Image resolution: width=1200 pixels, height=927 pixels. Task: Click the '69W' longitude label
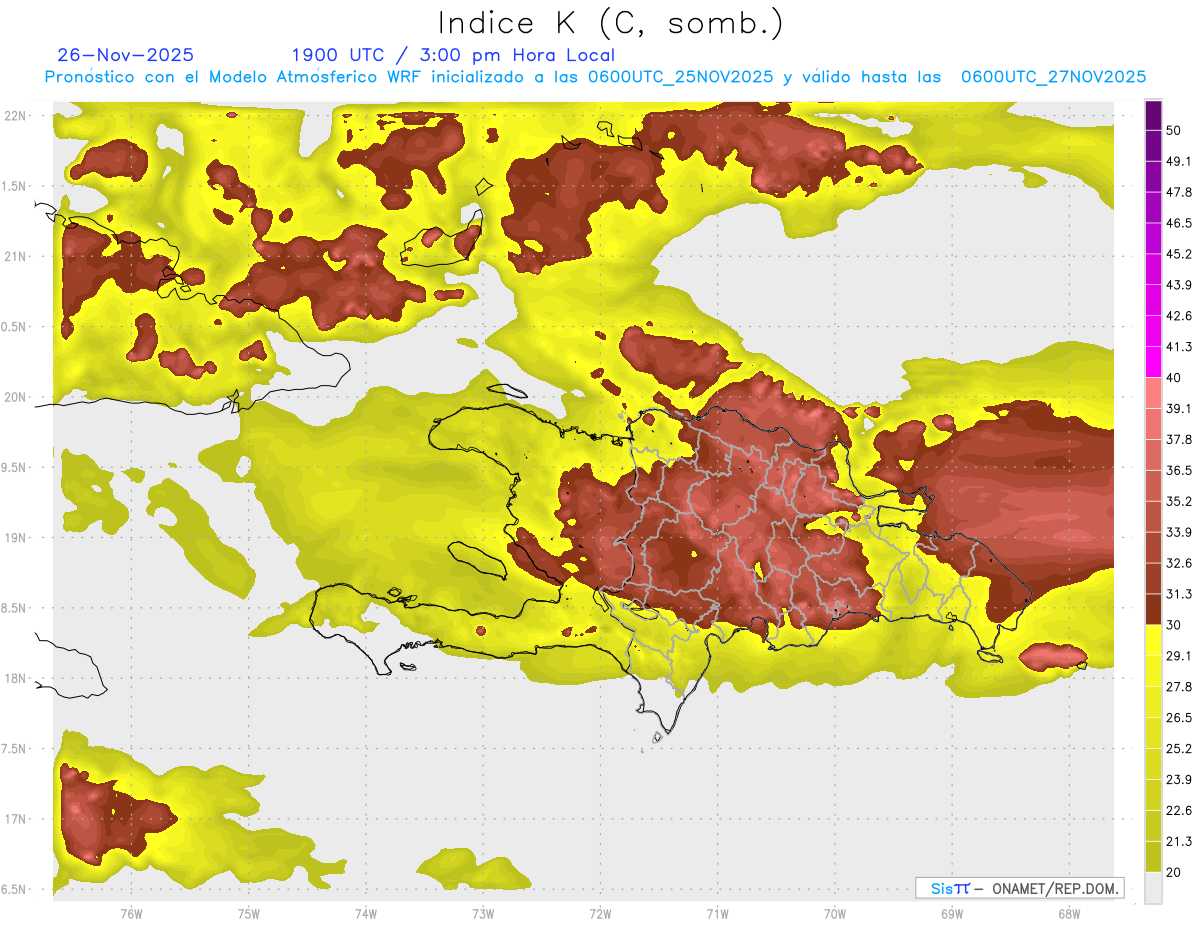(951, 913)
